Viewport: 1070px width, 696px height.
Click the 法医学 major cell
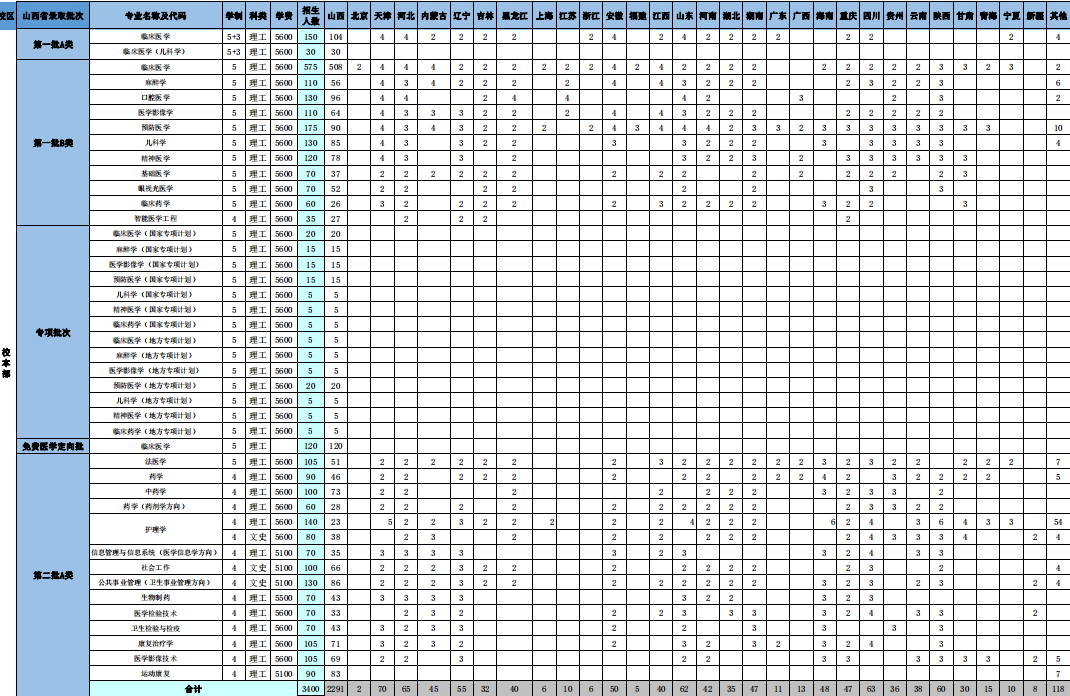coord(155,462)
